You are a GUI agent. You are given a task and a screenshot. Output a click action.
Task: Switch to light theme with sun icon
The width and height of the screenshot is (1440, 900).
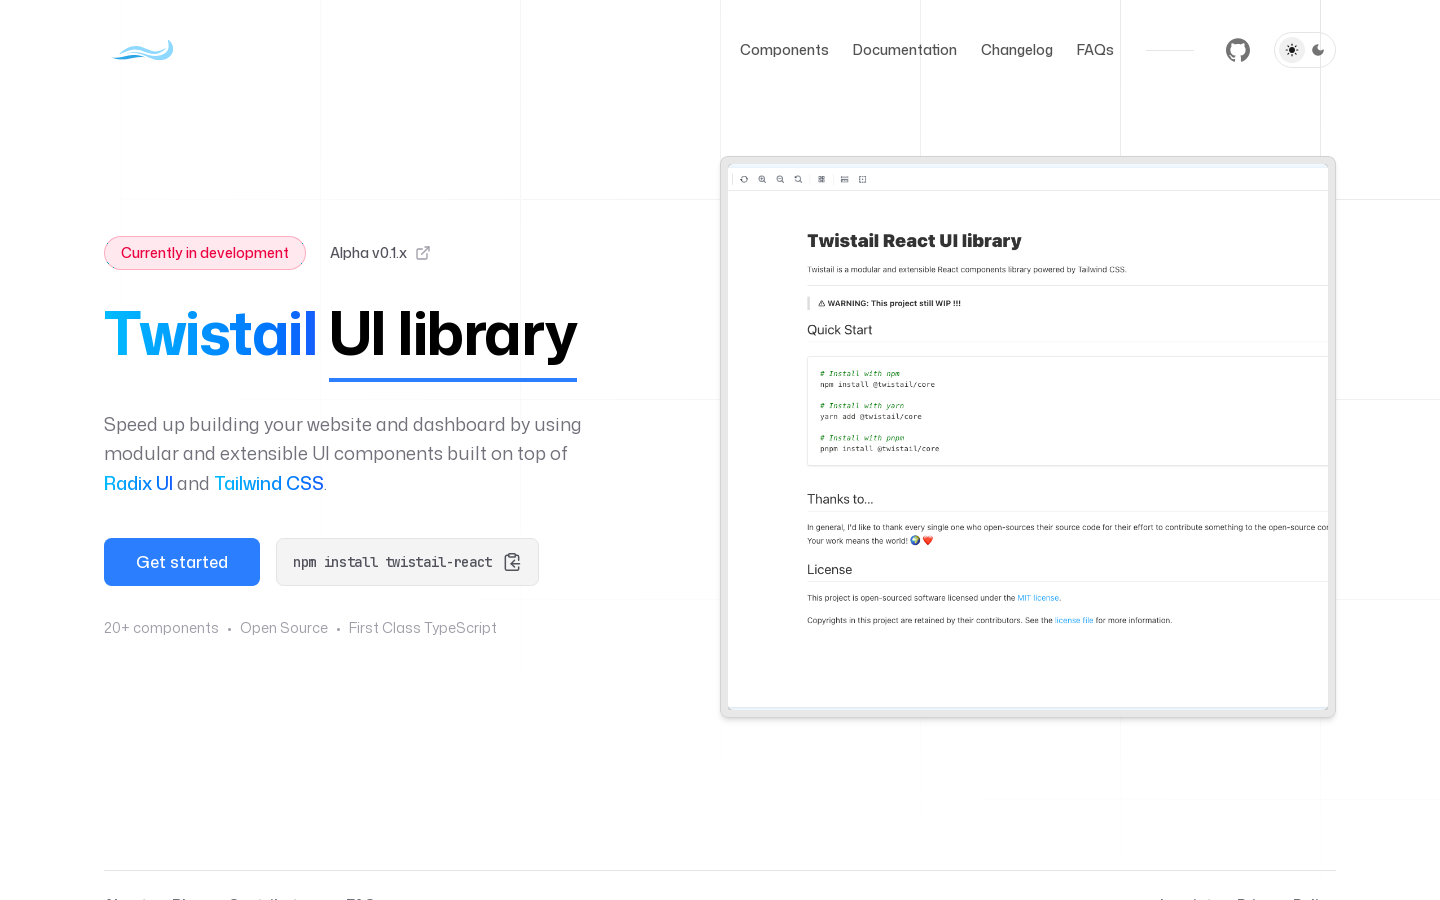[1292, 50]
